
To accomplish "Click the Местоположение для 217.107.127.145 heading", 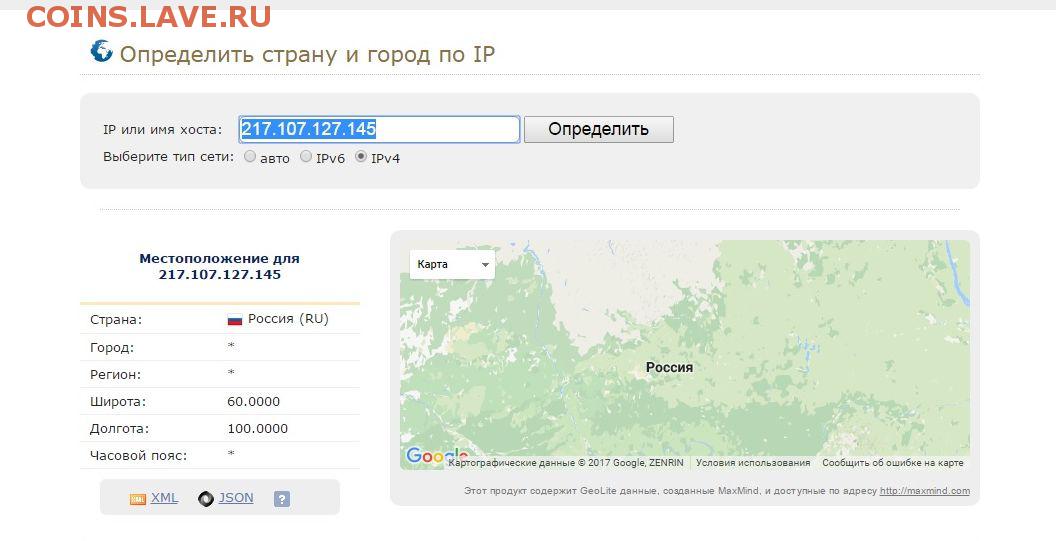I will coord(220,266).
